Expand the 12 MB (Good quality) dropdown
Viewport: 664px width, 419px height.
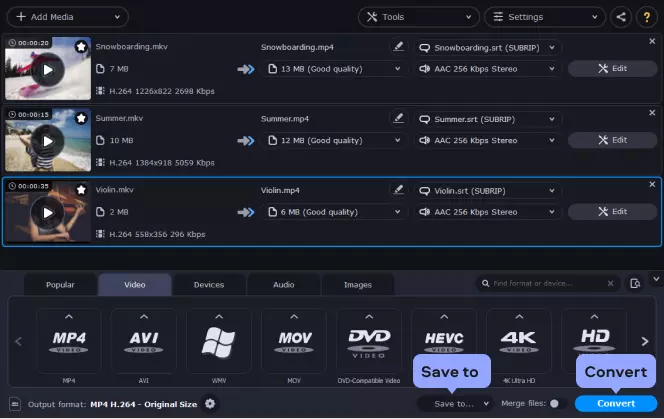pyautogui.click(x=335, y=140)
